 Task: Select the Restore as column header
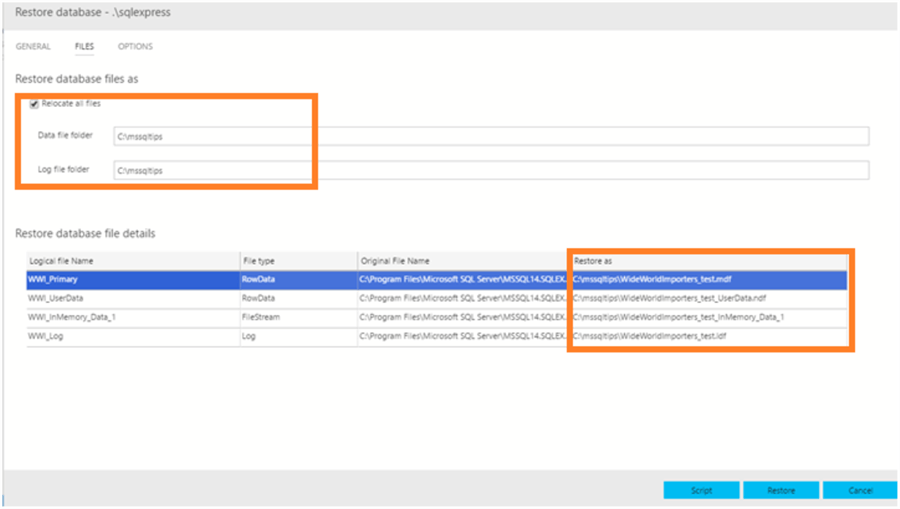[x=593, y=261]
